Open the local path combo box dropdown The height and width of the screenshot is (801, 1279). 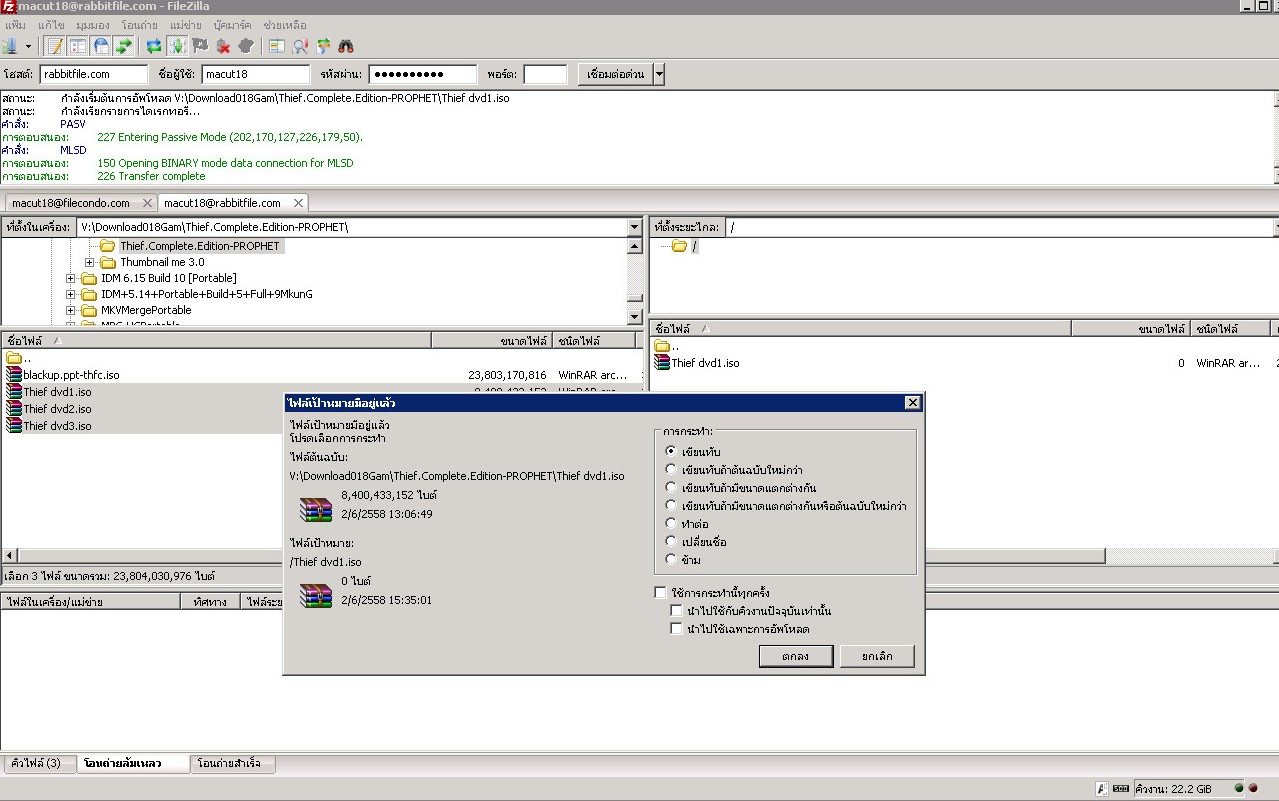tap(634, 227)
